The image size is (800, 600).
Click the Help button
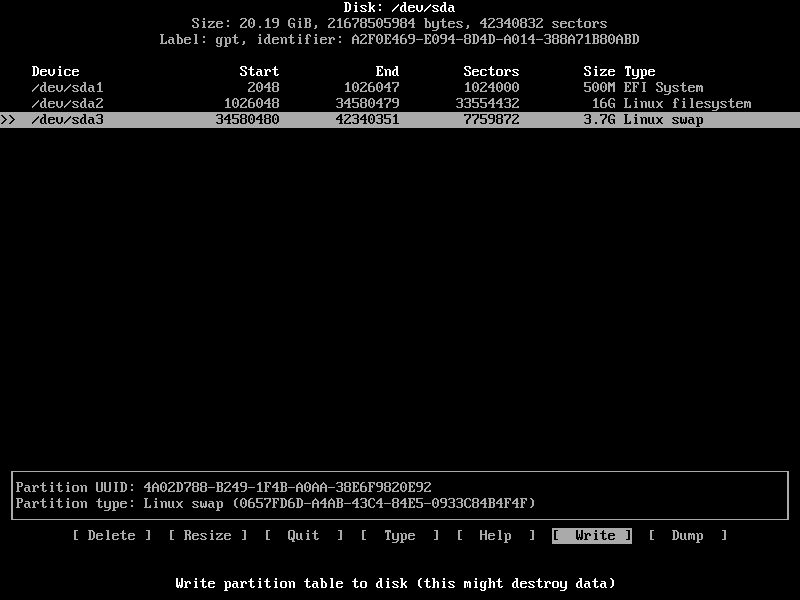495,535
